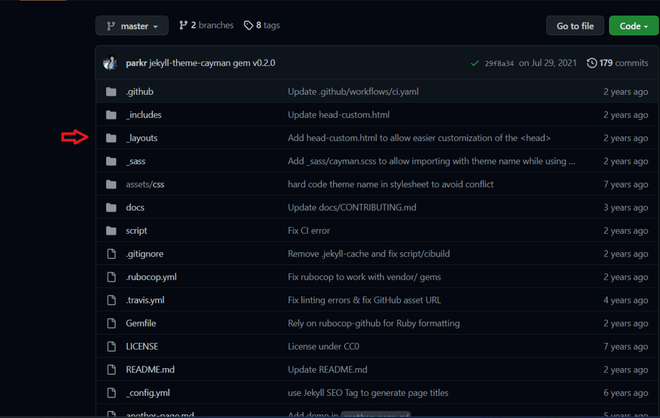Click the .github folder icon
The width and height of the screenshot is (660, 418).
coord(111,91)
